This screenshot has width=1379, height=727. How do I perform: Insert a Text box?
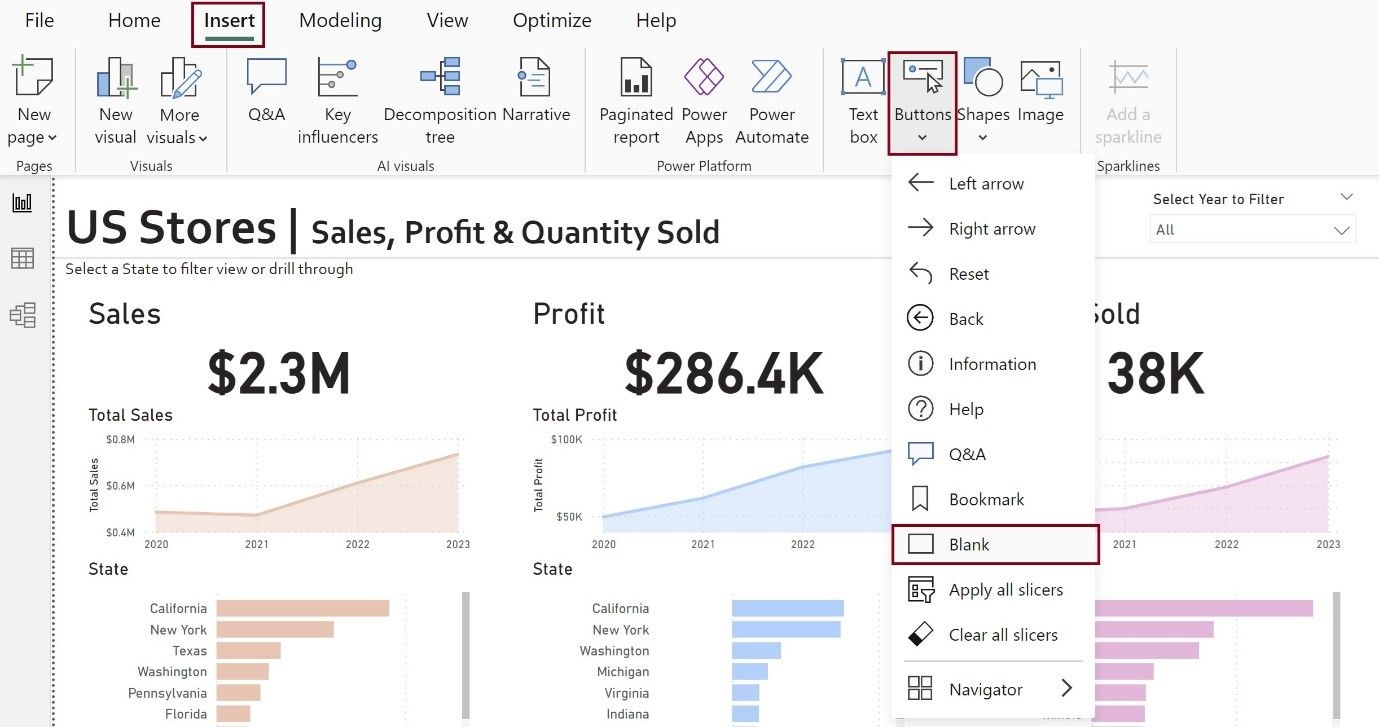(x=863, y=101)
